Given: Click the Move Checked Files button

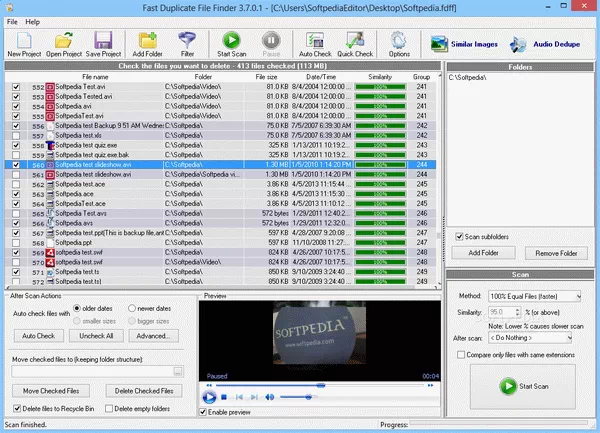Looking at the screenshot, I should (x=51, y=391).
